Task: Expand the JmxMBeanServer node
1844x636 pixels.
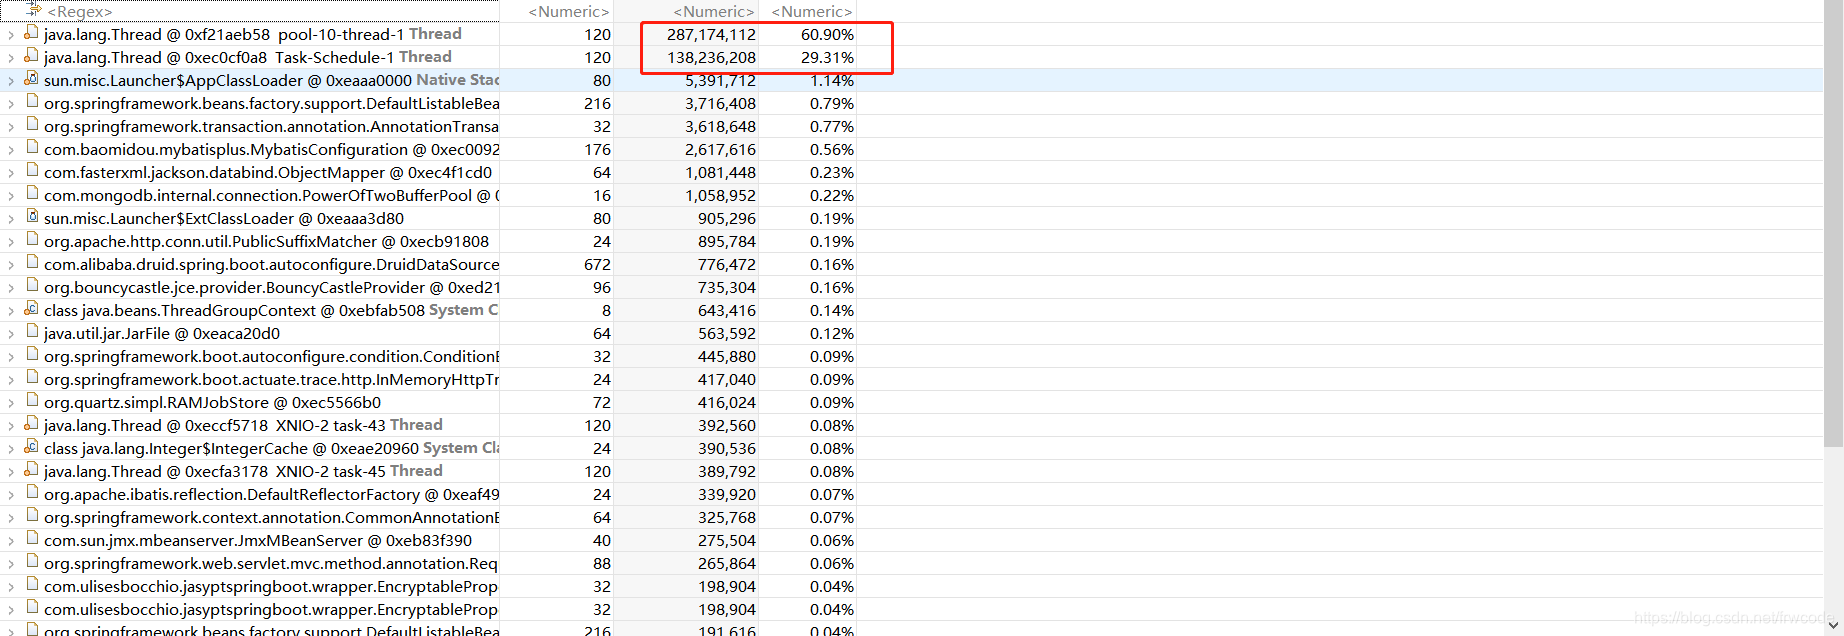Action: click(10, 541)
